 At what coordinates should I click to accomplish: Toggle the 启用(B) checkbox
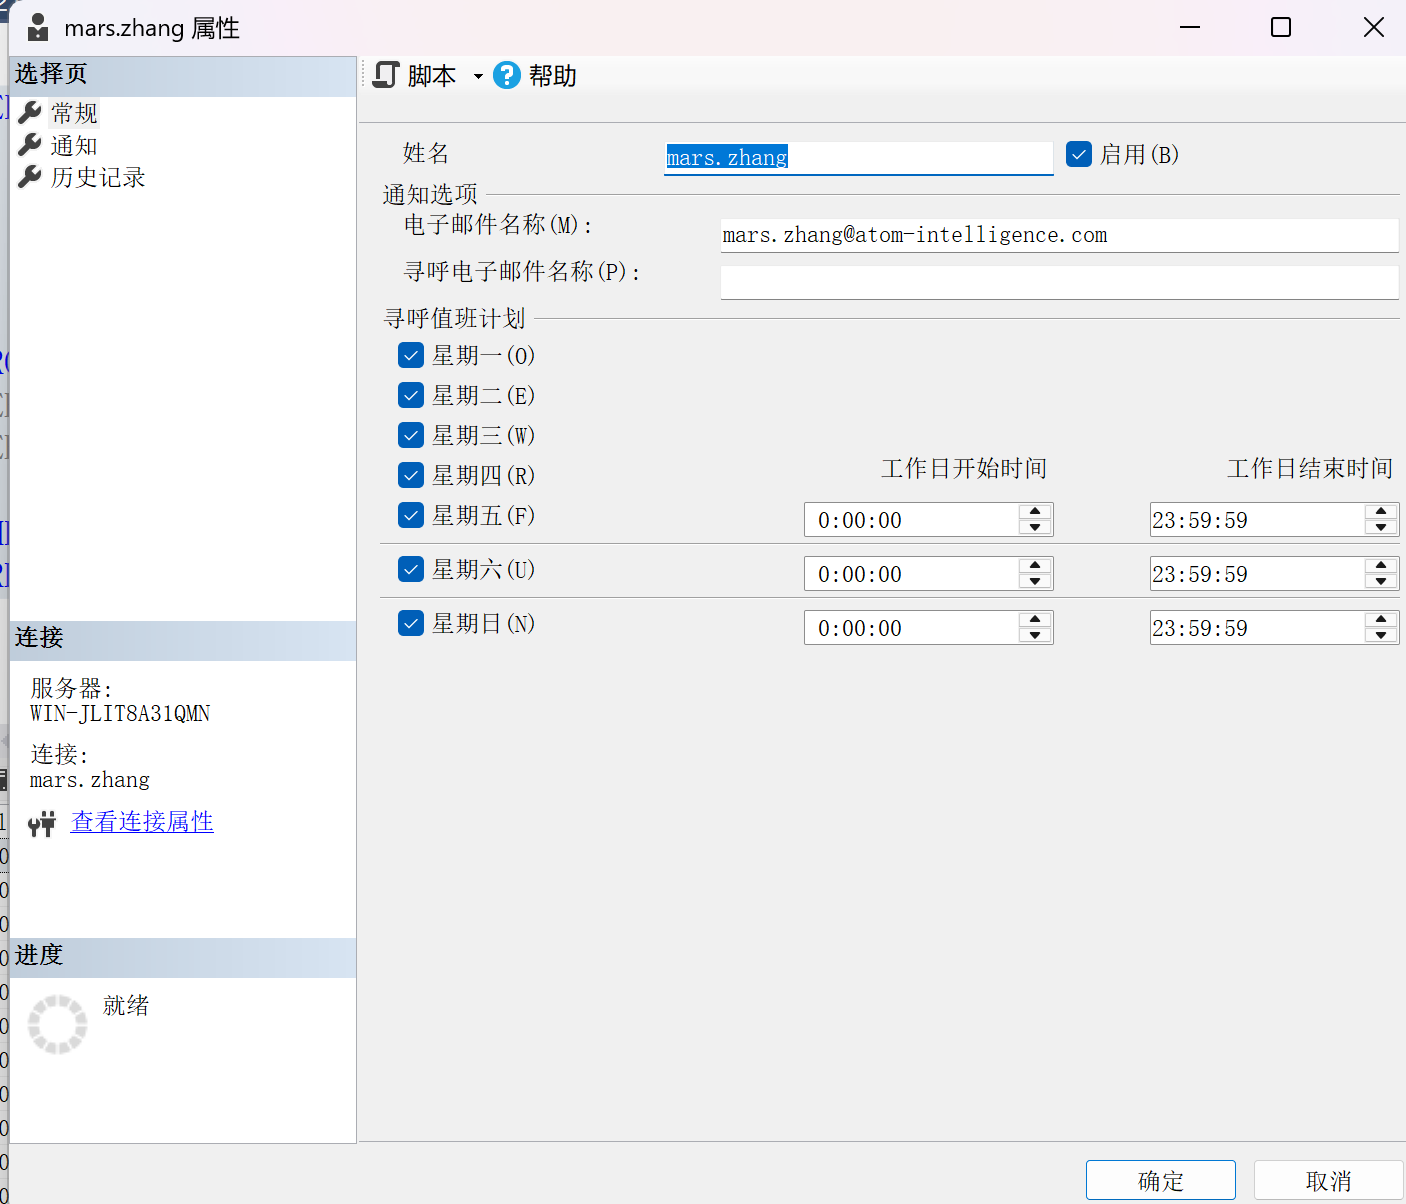click(1079, 154)
